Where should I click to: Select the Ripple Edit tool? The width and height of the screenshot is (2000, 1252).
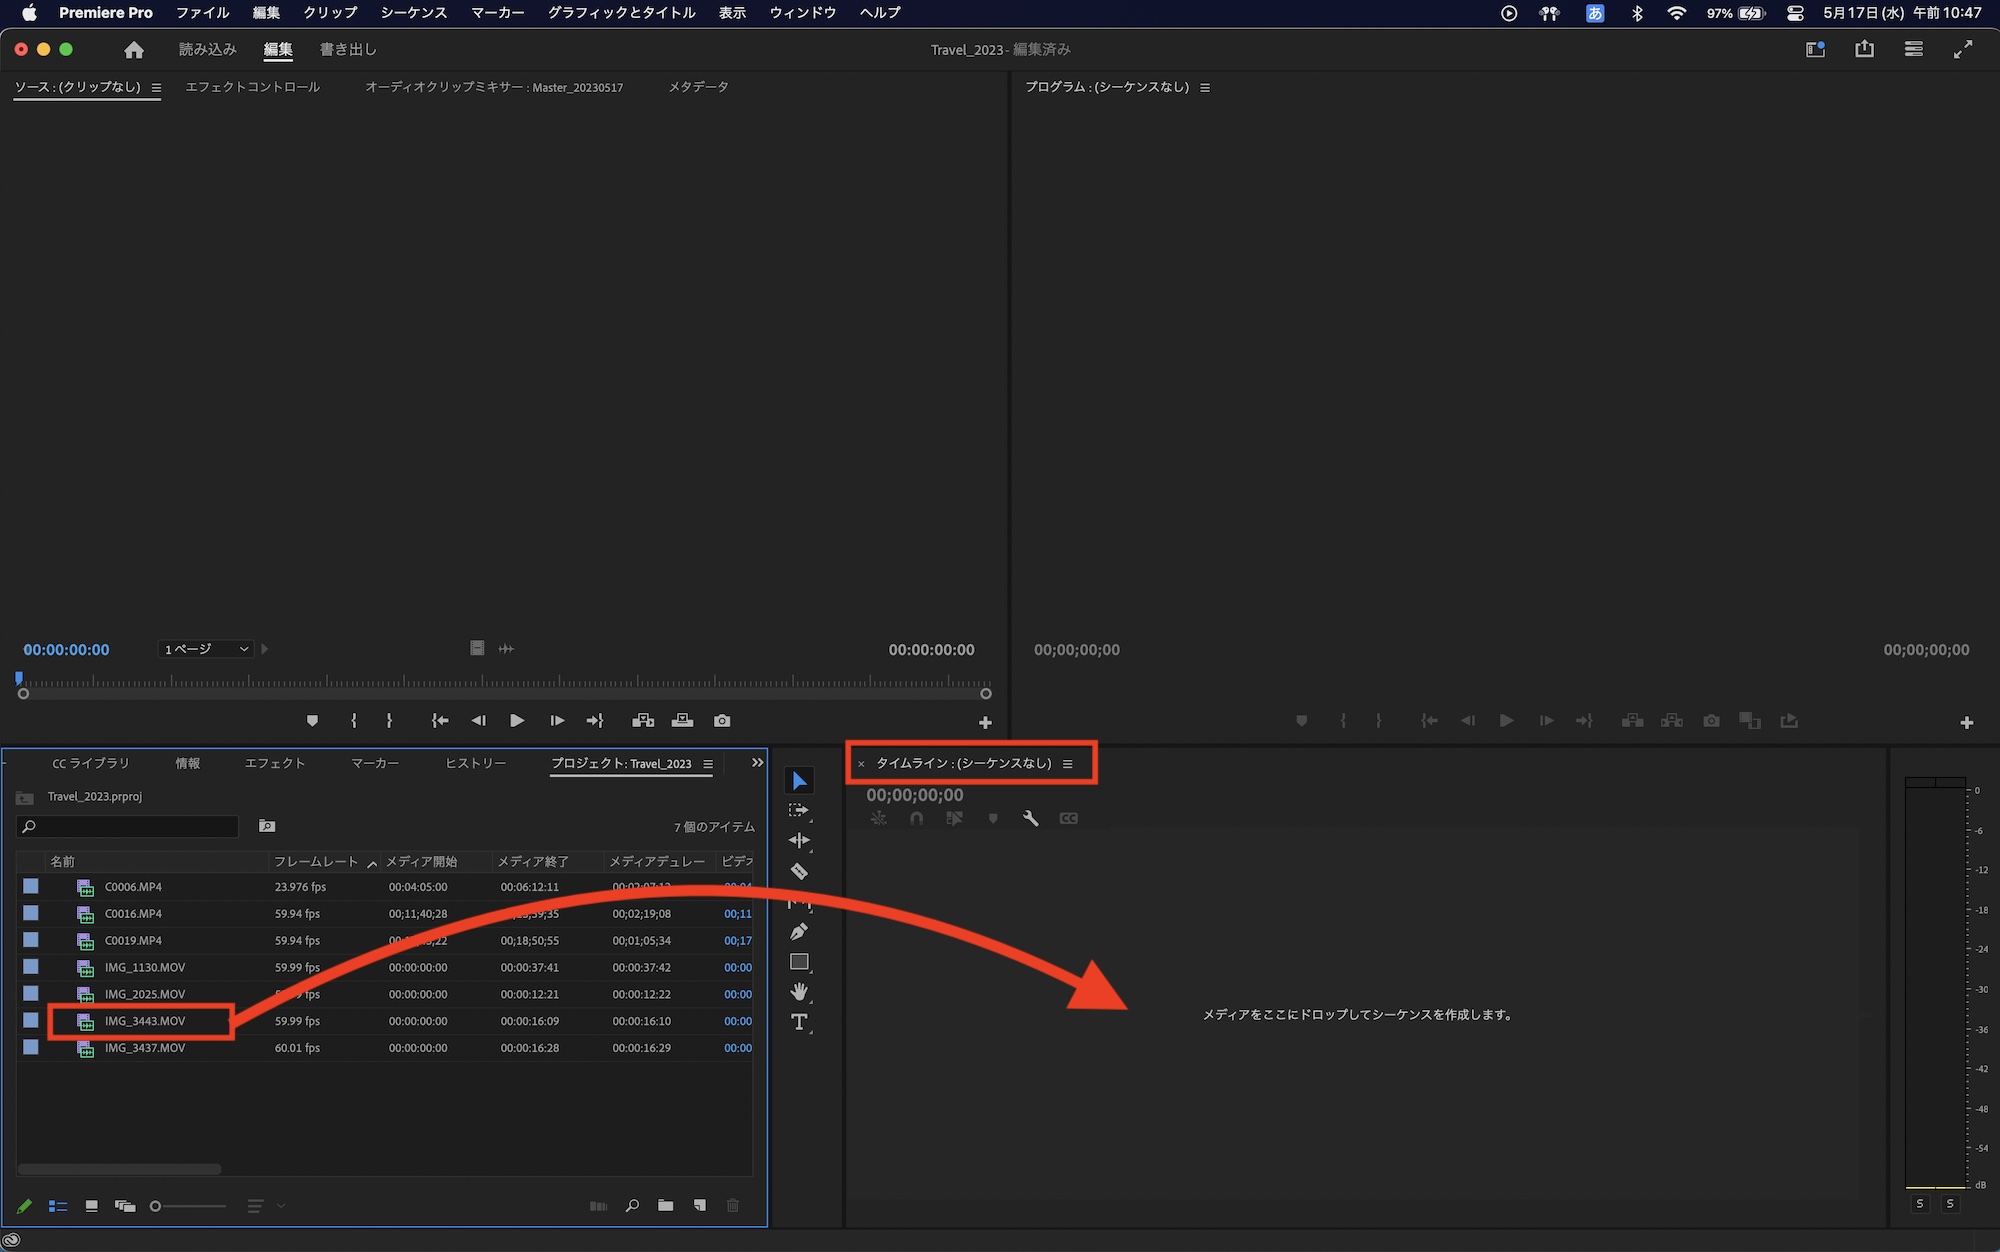[798, 841]
